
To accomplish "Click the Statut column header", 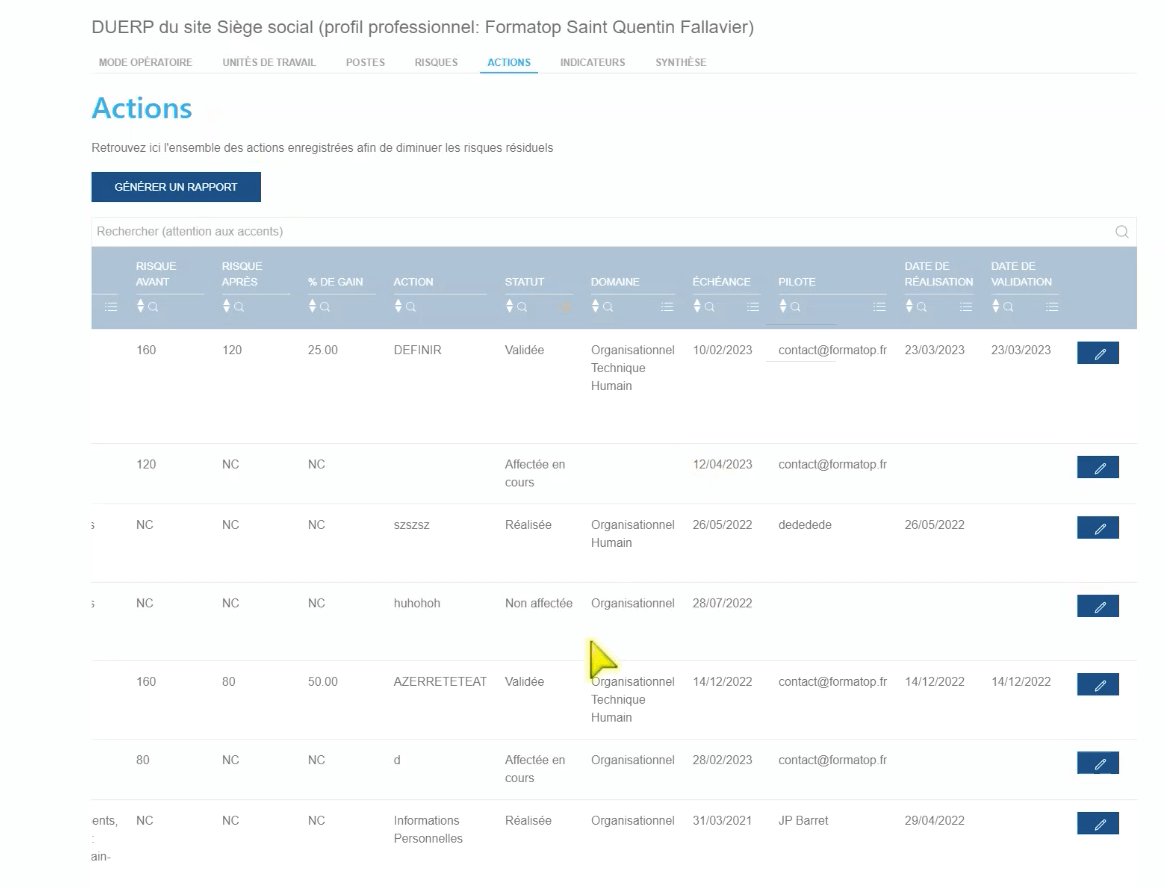I will [525, 282].
